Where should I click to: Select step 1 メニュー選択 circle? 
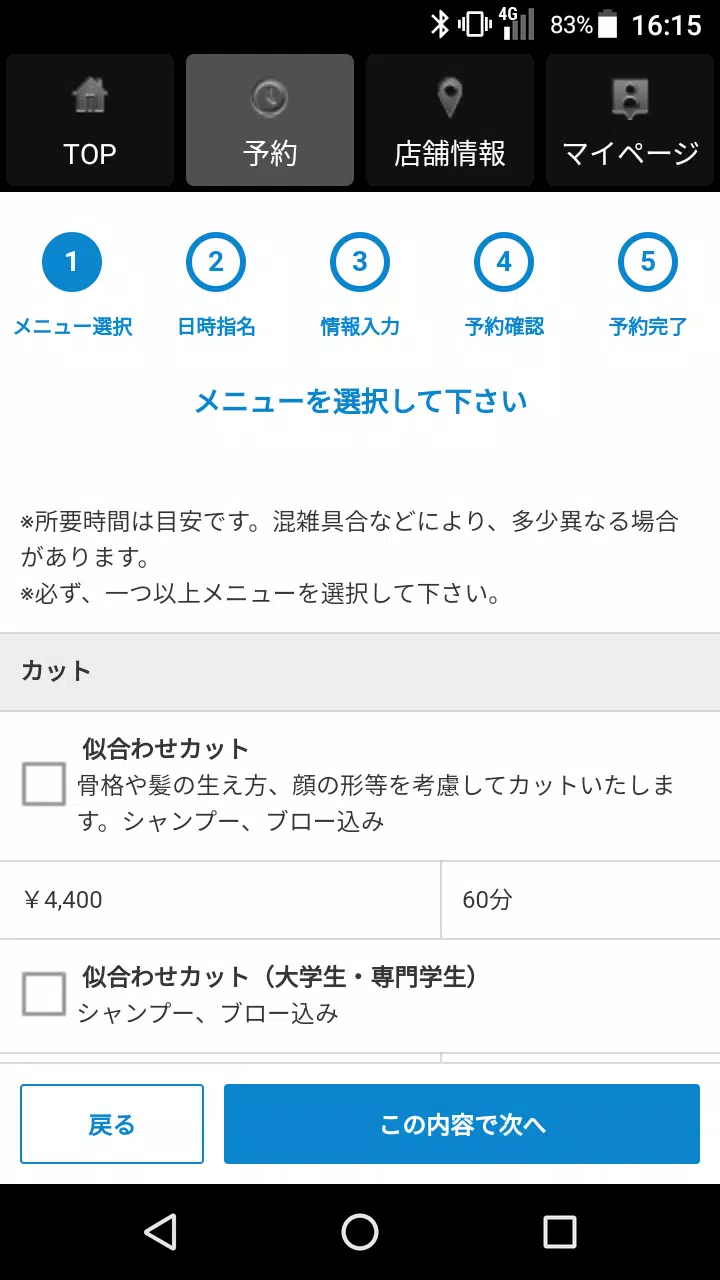(x=71, y=262)
